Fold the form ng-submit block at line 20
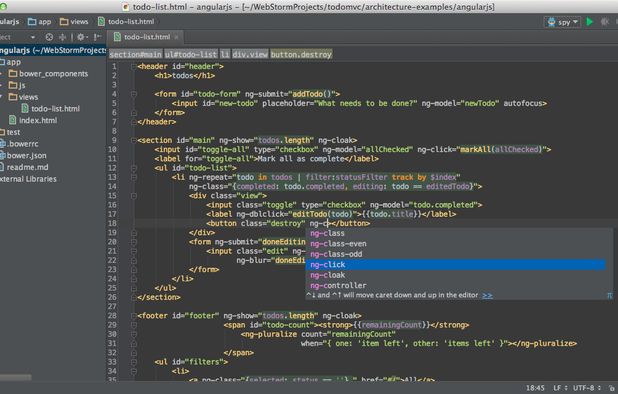The height and width of the screenshot is (394, 618). pyautogui.click(x=134, y=242)
